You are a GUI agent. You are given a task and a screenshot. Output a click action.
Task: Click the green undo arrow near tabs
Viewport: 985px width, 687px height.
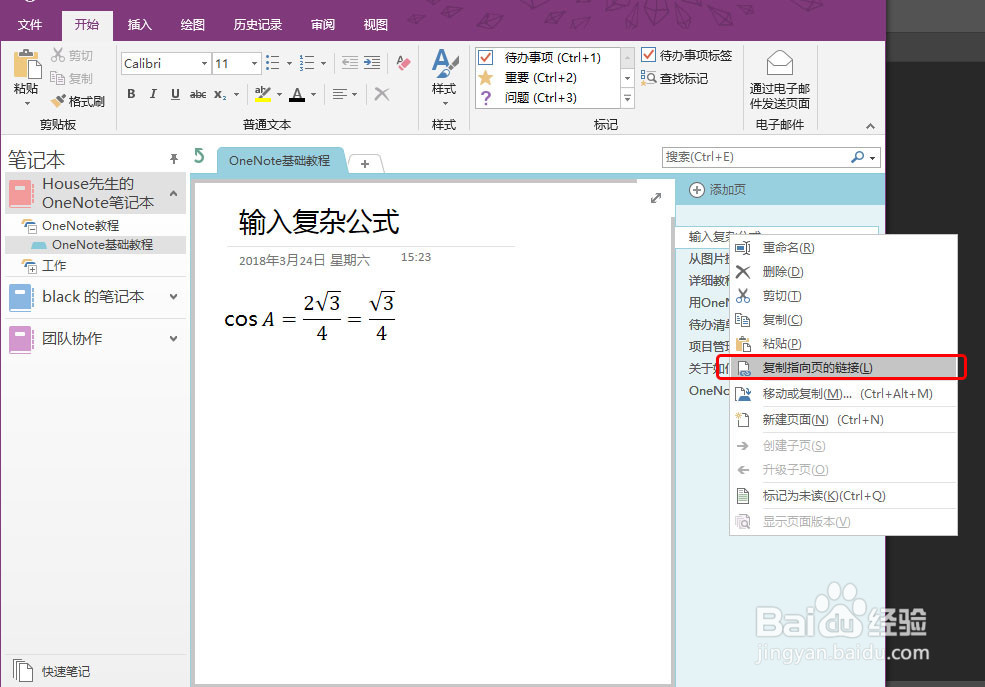point(199,155)
